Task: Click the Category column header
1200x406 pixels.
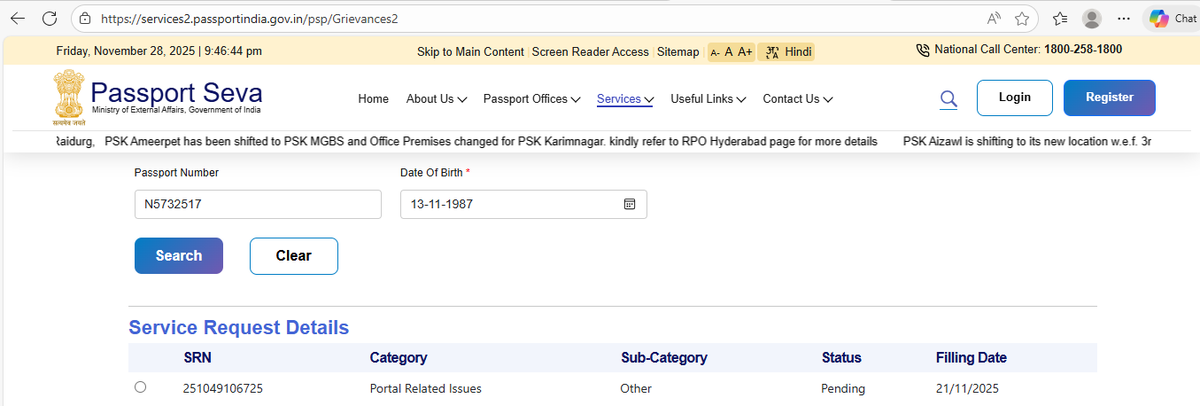Action: [x=398, y=357]
